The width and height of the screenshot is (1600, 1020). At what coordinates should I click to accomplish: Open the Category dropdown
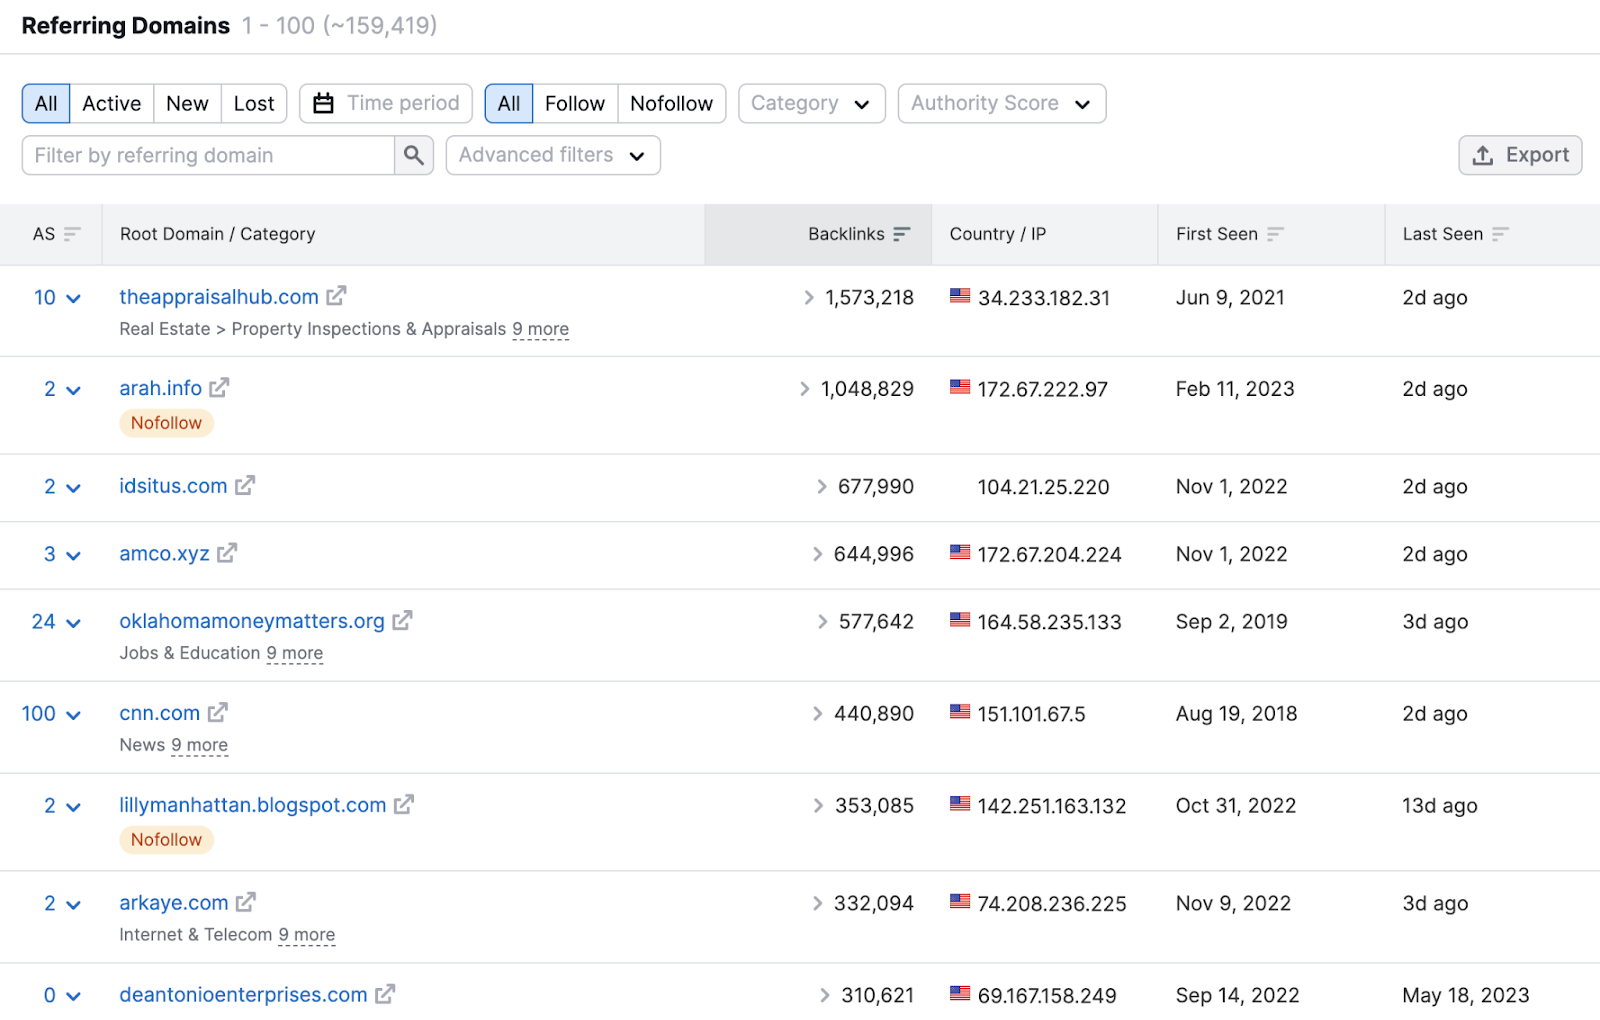tap(812, 103)
